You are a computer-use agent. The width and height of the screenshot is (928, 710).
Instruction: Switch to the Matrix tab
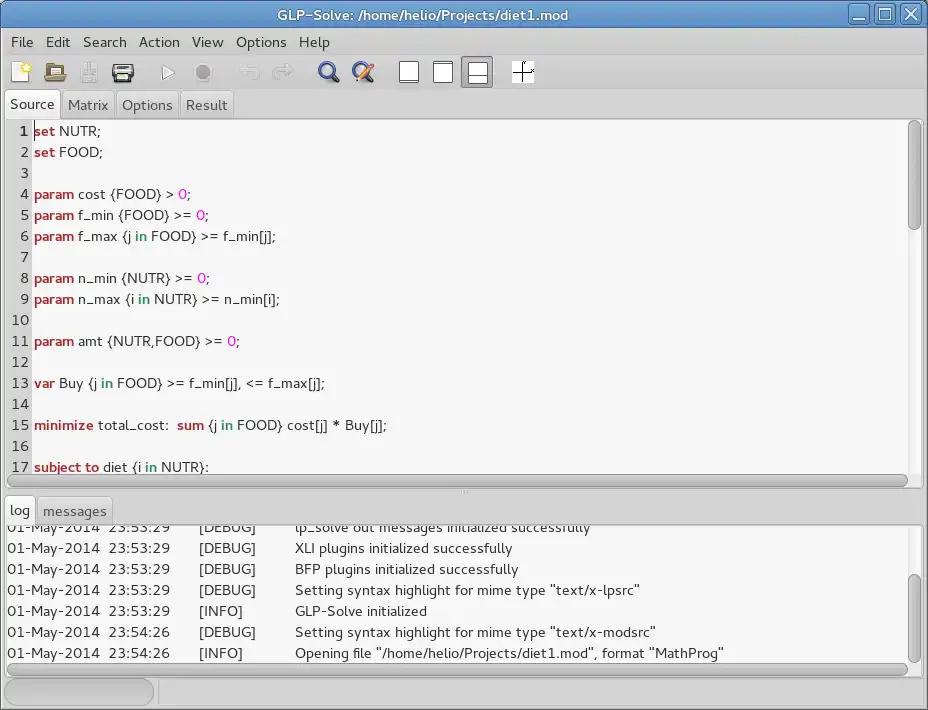[88, 105]
